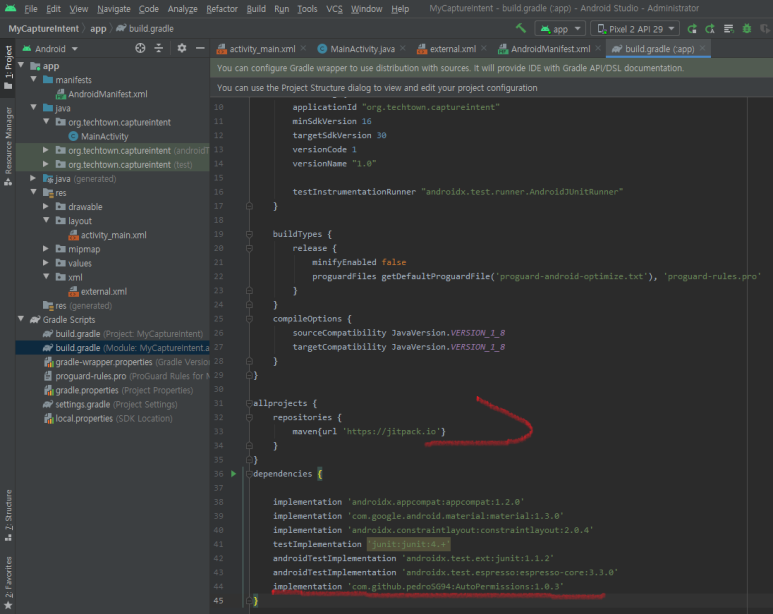773x614 pixels.
Task: Close the MainActivity.java tab
Action: click(403, 48)
